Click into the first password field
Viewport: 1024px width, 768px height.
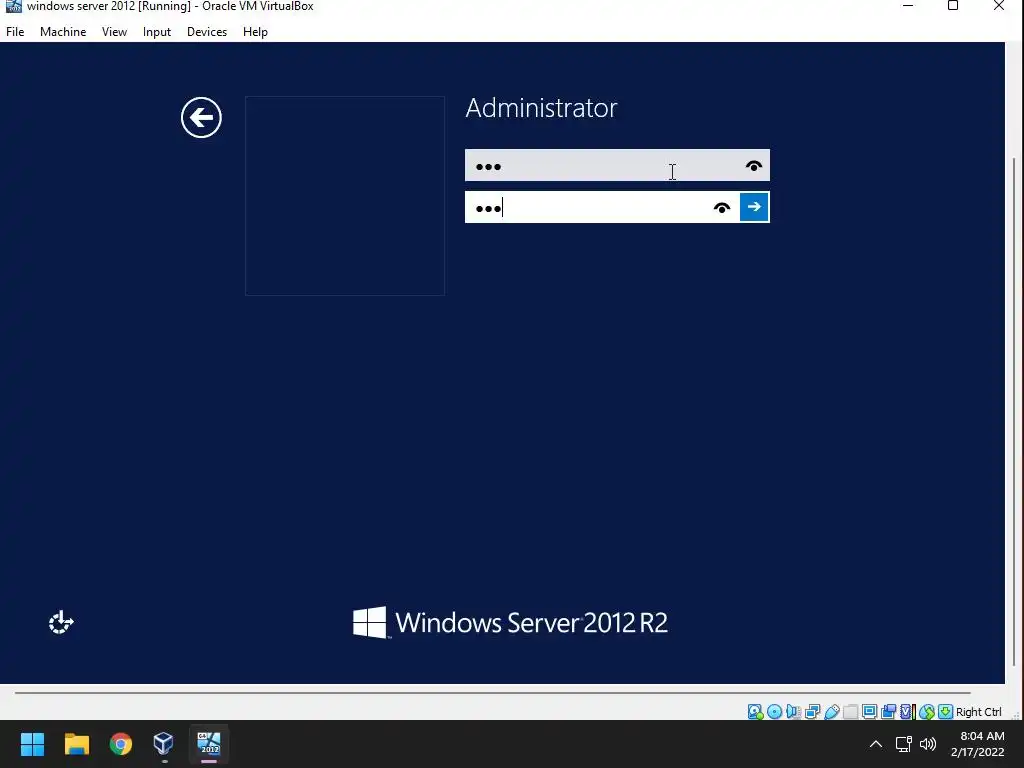click(617, 165)
